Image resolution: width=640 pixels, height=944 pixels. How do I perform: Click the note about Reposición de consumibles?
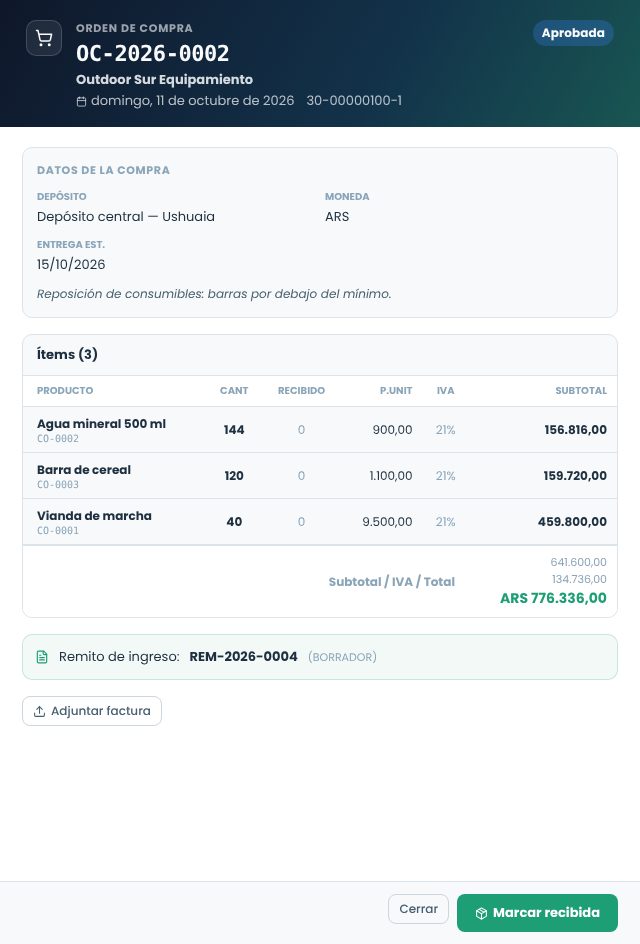coord(214,294)
